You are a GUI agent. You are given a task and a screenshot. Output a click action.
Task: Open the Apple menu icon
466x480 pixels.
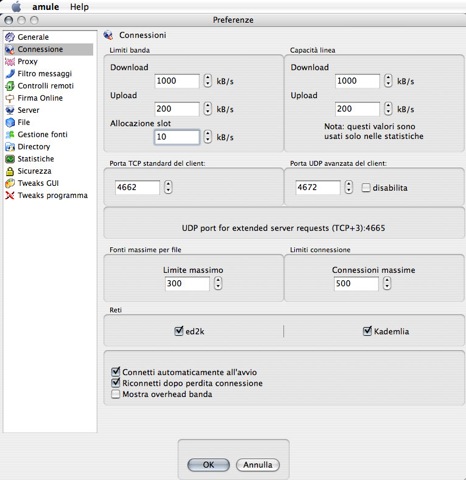pos(16,7)
